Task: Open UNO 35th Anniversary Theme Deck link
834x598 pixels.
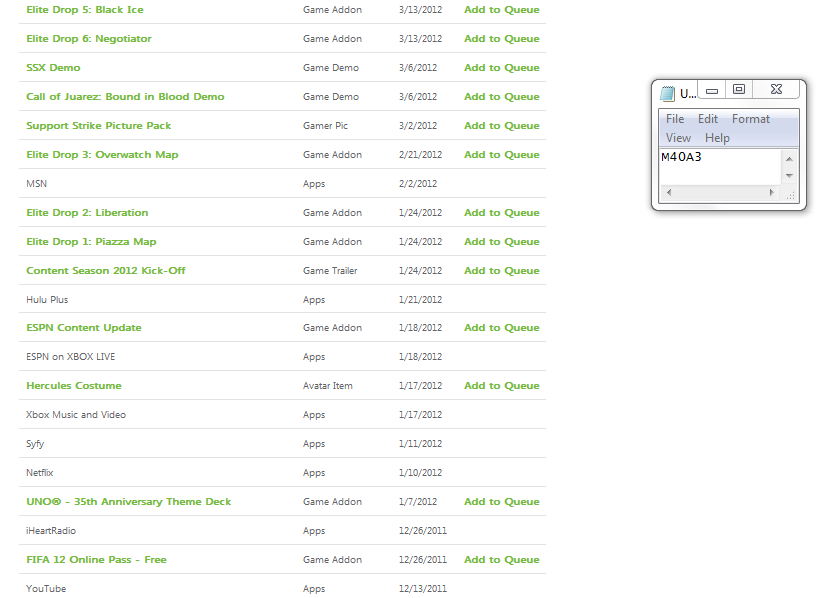Action: [129, 502]
